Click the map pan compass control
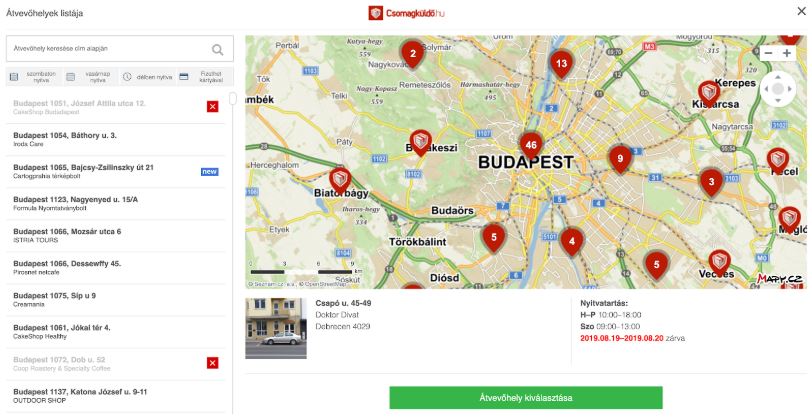 pos(777,89)
